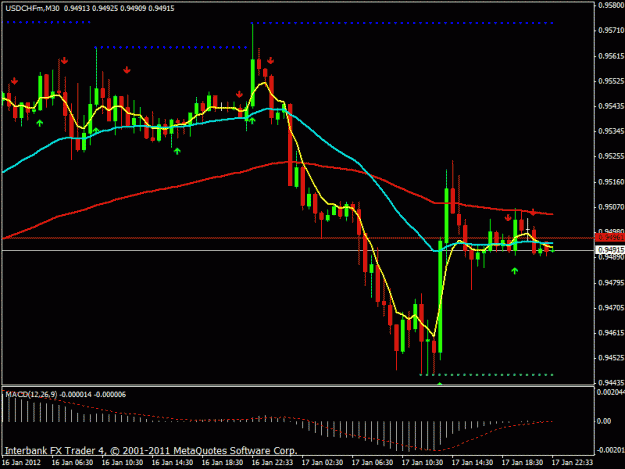Click the USDCHFm,M30 chart title text
Screen dimensions: 625x469
point(32,8)
